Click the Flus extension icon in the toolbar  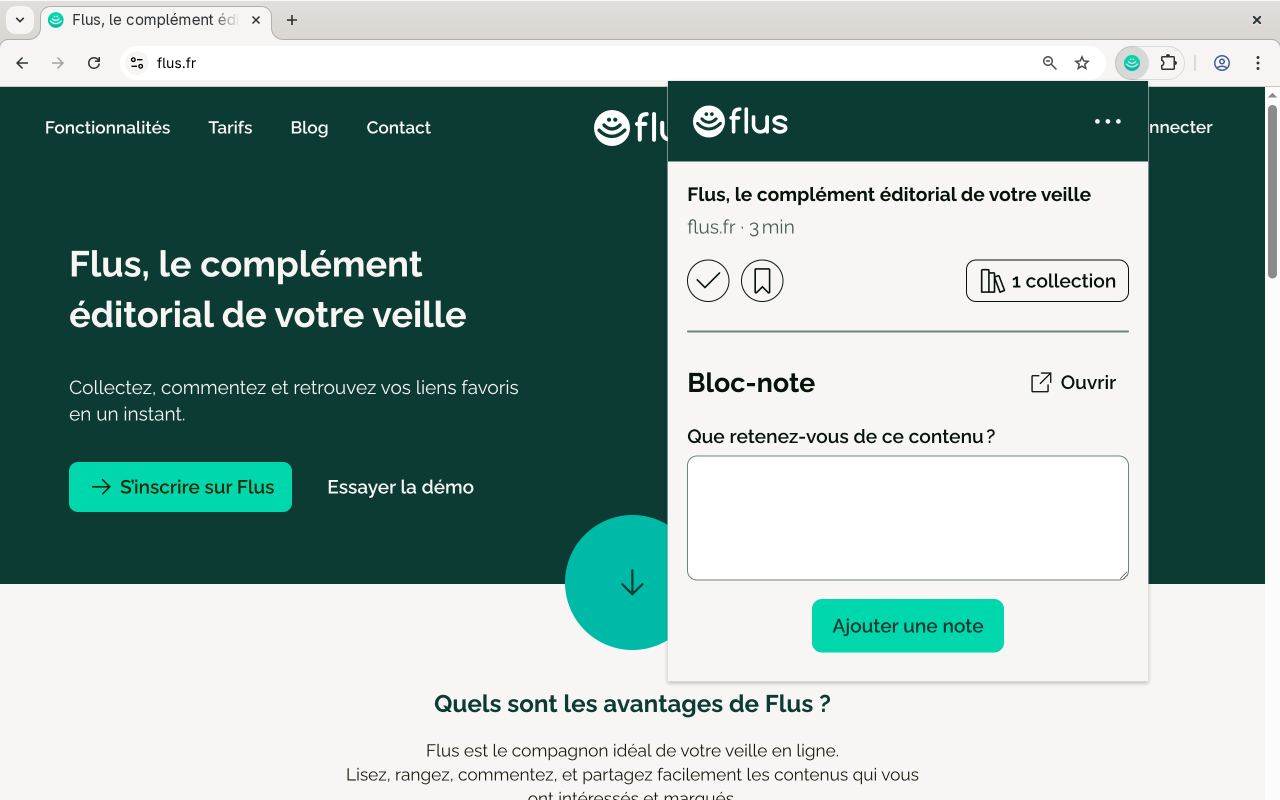[1132, 63]
